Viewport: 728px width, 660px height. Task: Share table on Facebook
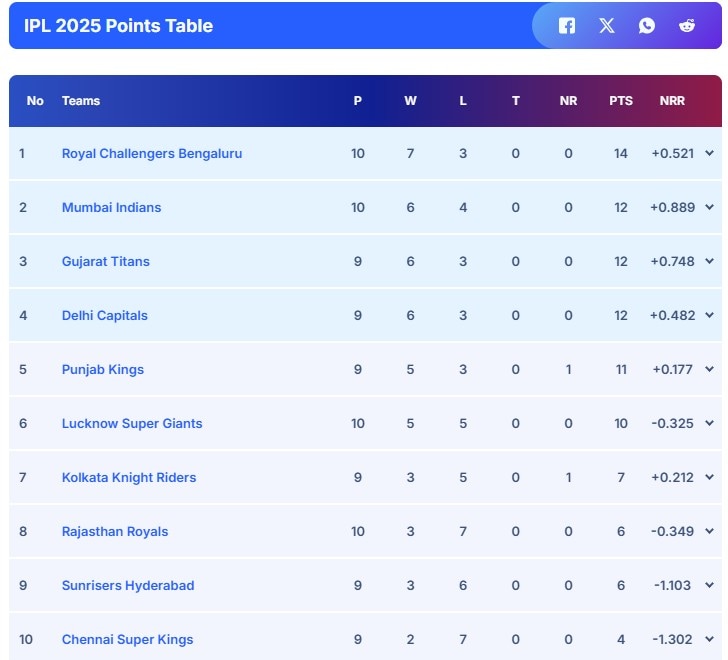point(567,26)
